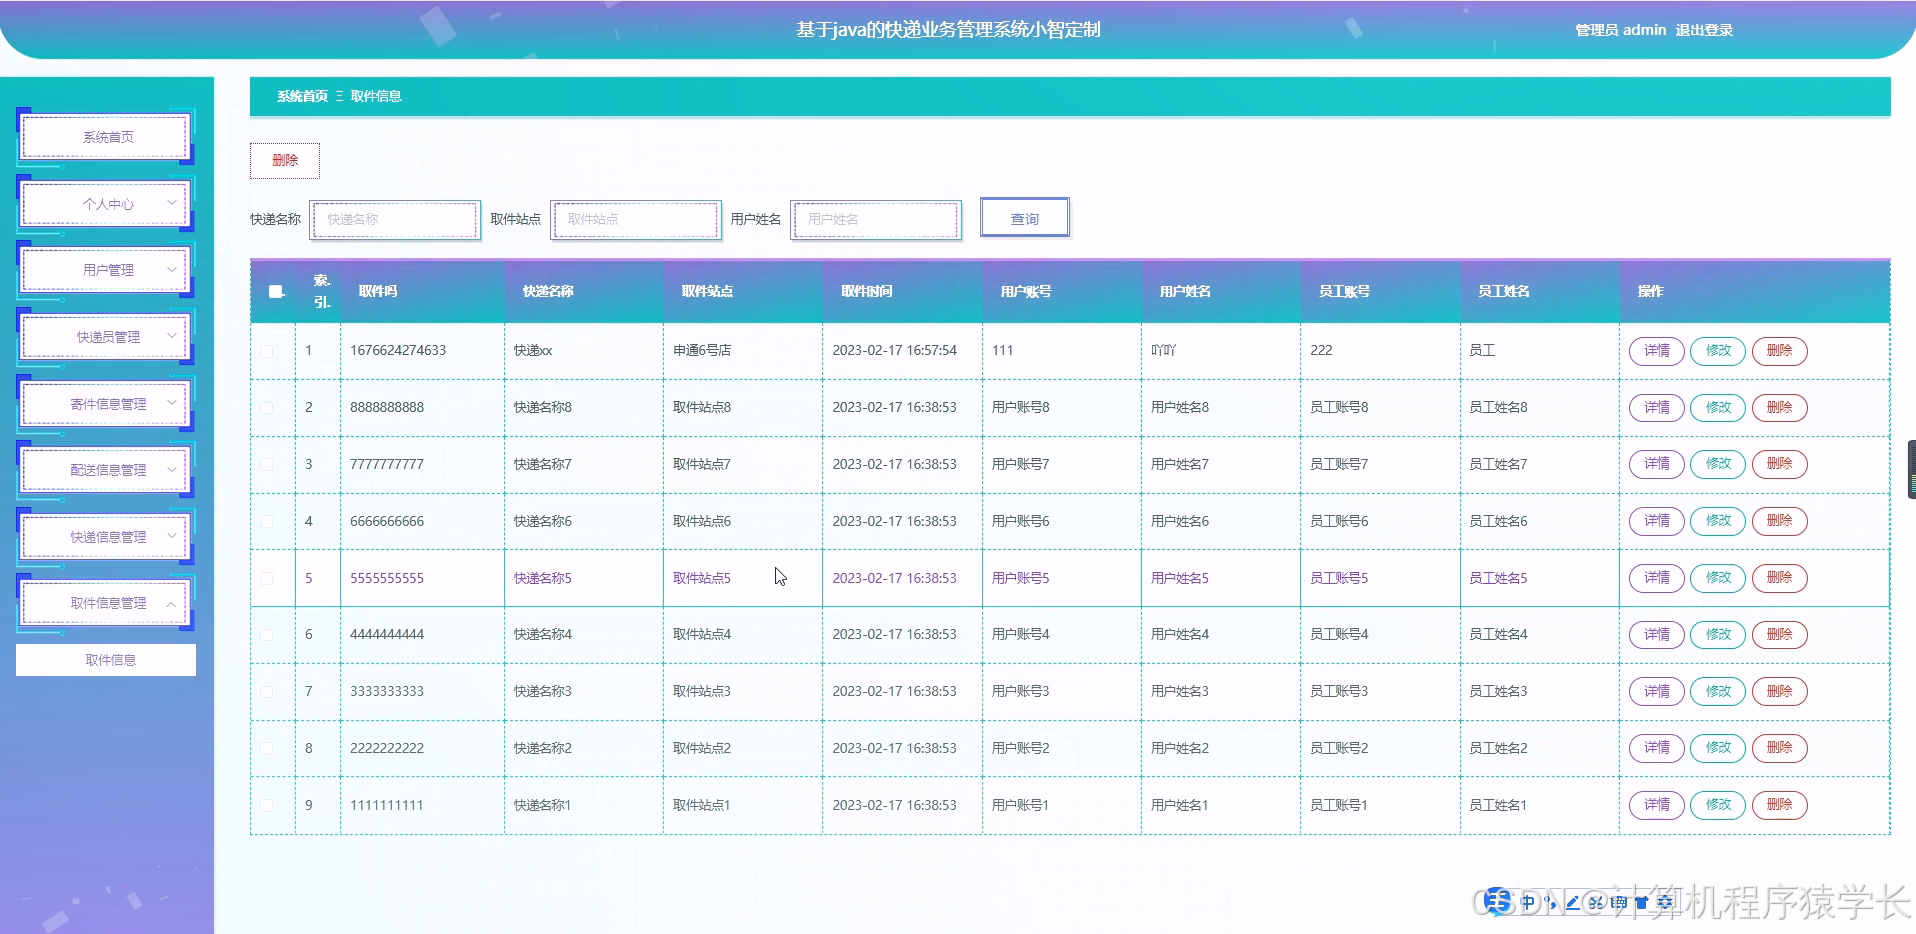This screenshot has width=1916, height=934.
Task: Toggle punctuation mode icon in IME toolbar
Action: [1550, 902]
